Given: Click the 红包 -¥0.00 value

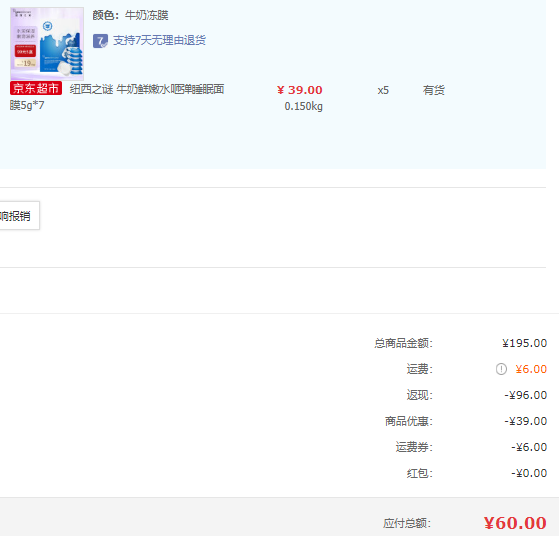Looking at the screenshot, I should coord(529,473).
